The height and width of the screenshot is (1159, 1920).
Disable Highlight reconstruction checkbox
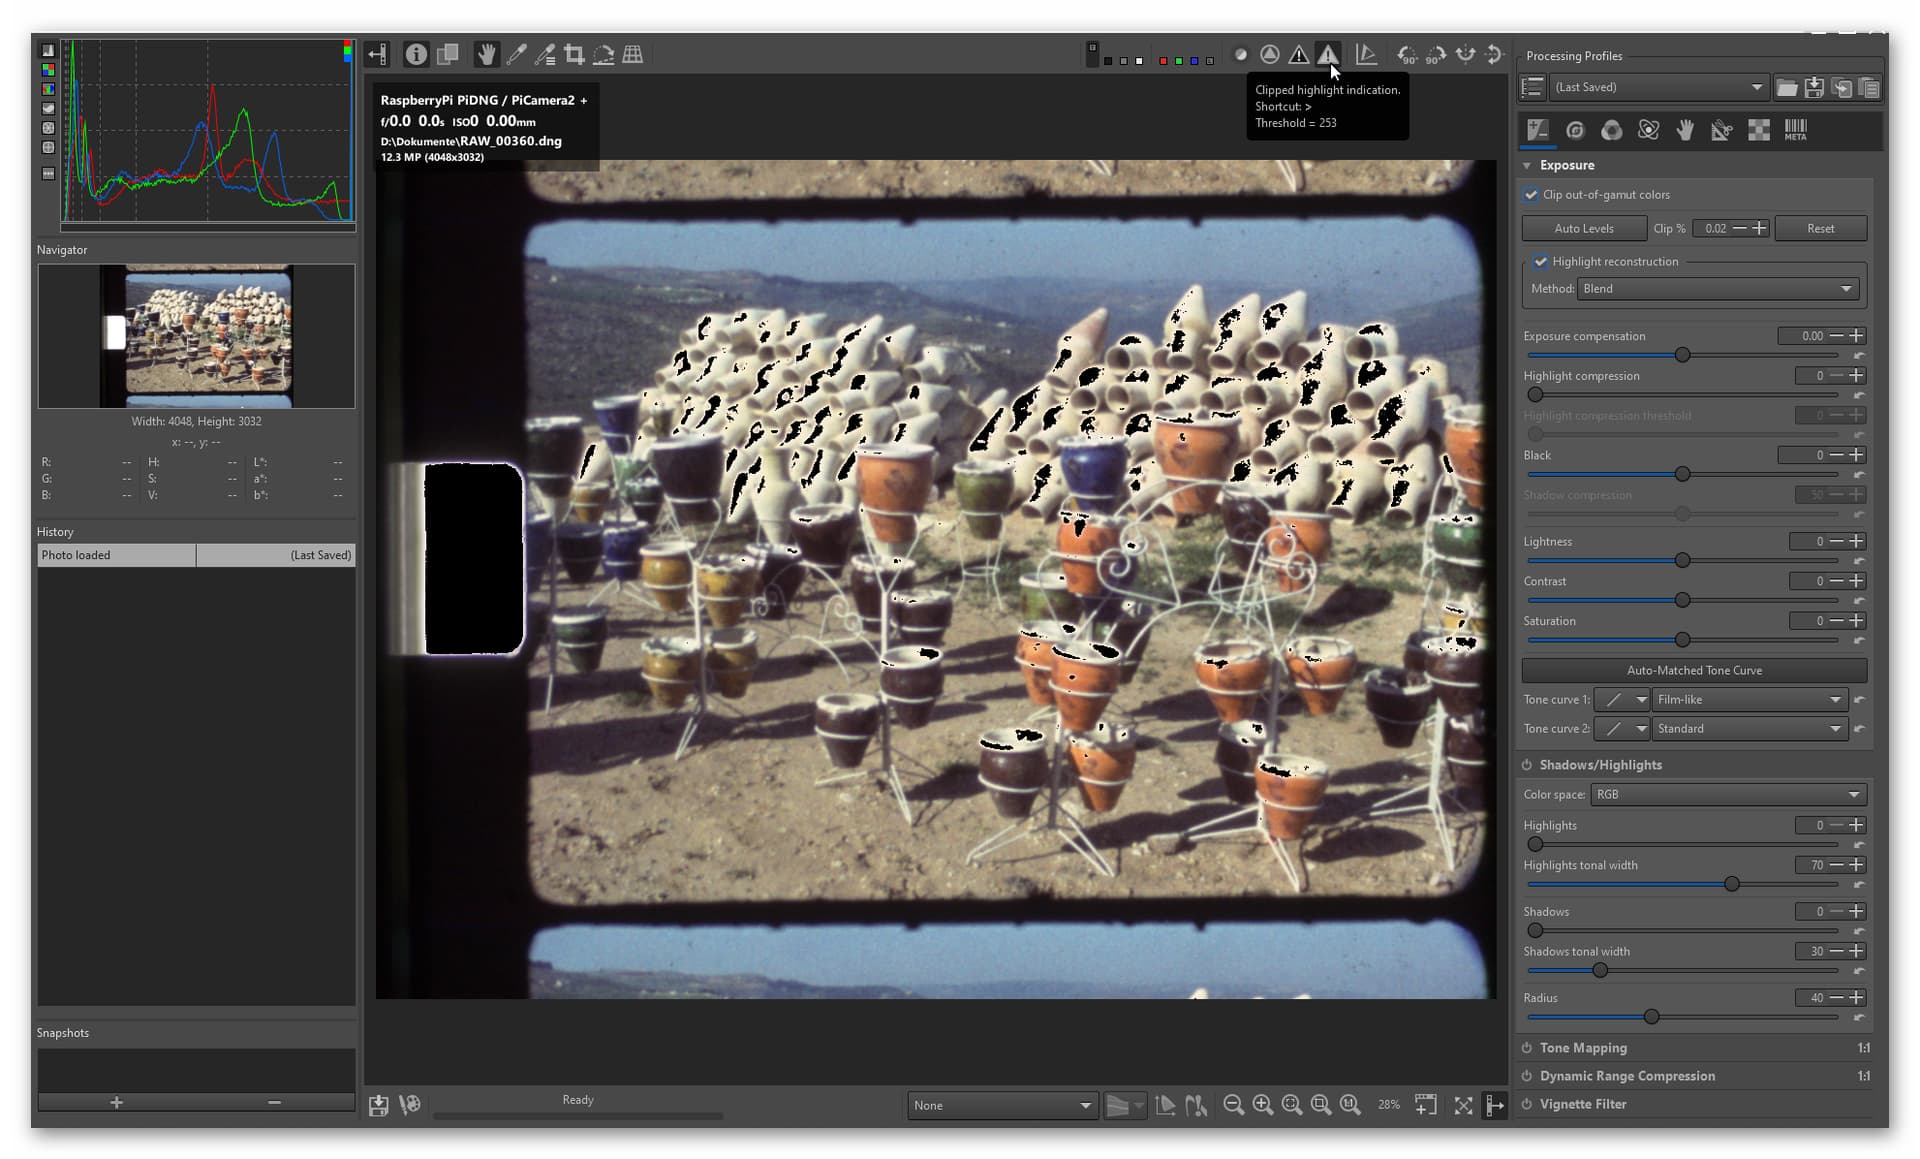click(1540, 262)
